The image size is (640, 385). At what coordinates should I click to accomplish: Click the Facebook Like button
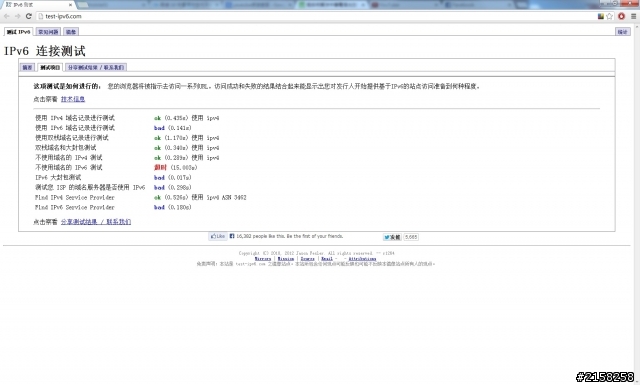pos(218,236)
